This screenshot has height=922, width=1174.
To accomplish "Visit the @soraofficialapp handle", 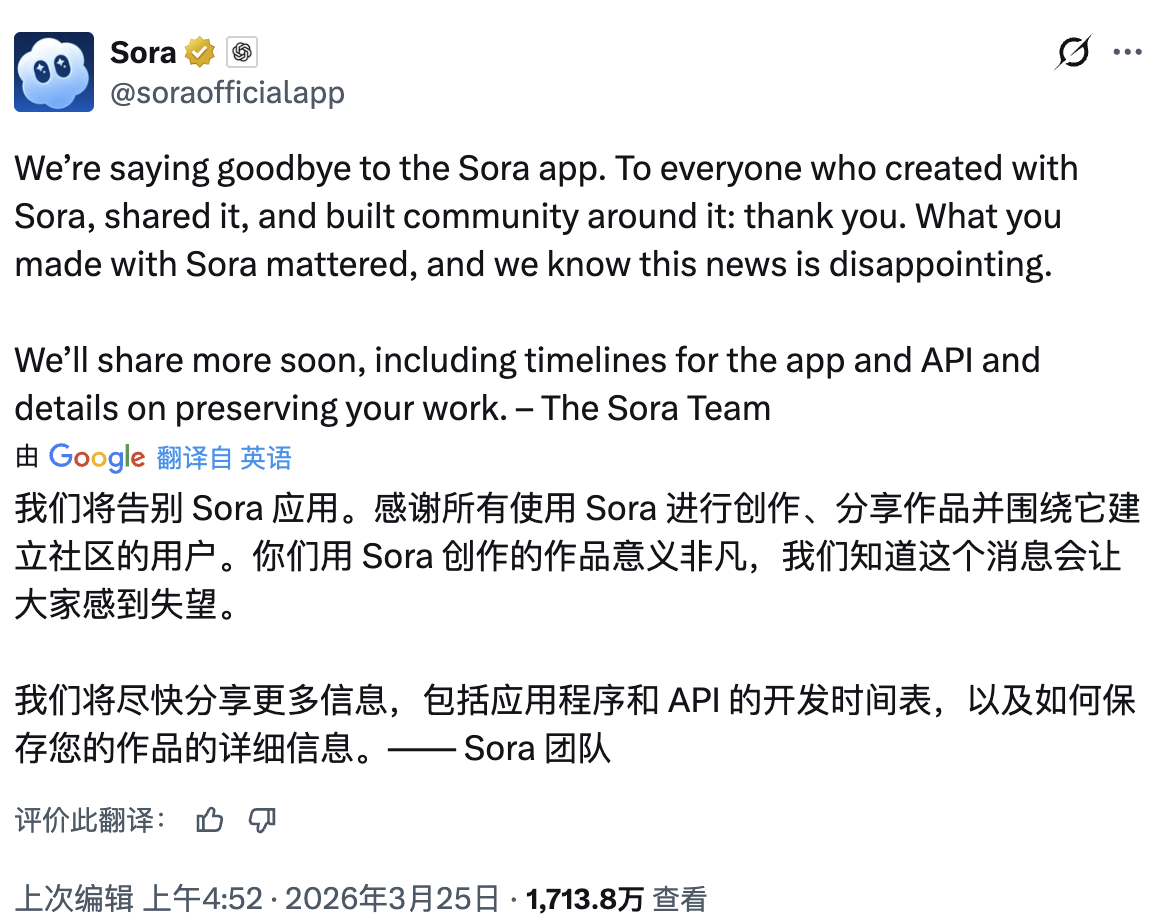I will pos(227,93).
